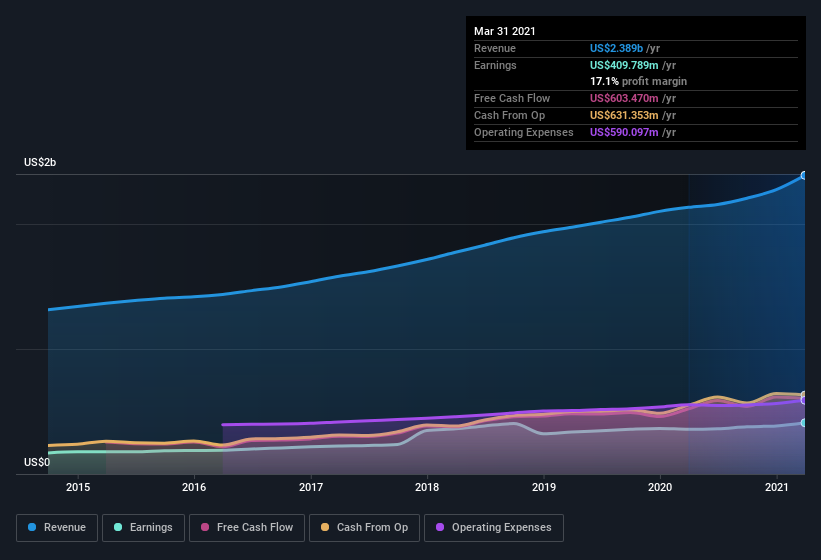Click the 2015 x-axis label
The image size is (821, 560).
click(x=78, y=487)
